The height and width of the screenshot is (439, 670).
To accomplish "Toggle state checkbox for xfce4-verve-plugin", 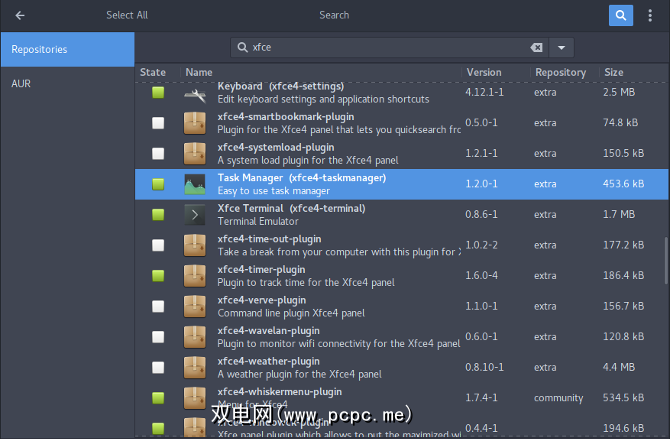I will (x=158, y=306).
